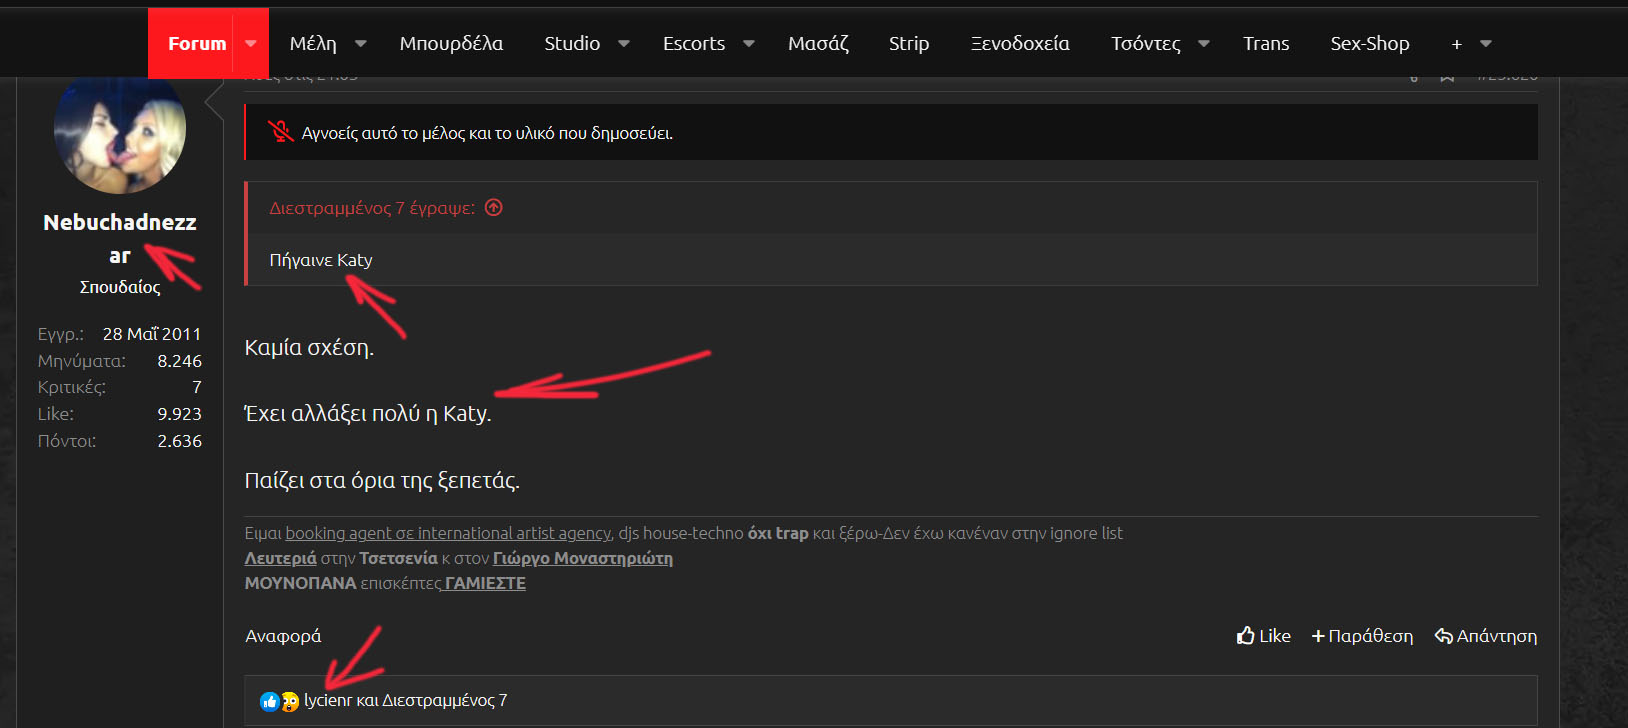Image resolution: width=1628 pixels, height=728 pixels.
Task: Expand the Studio menu arrow
Action: click(624, 44)
